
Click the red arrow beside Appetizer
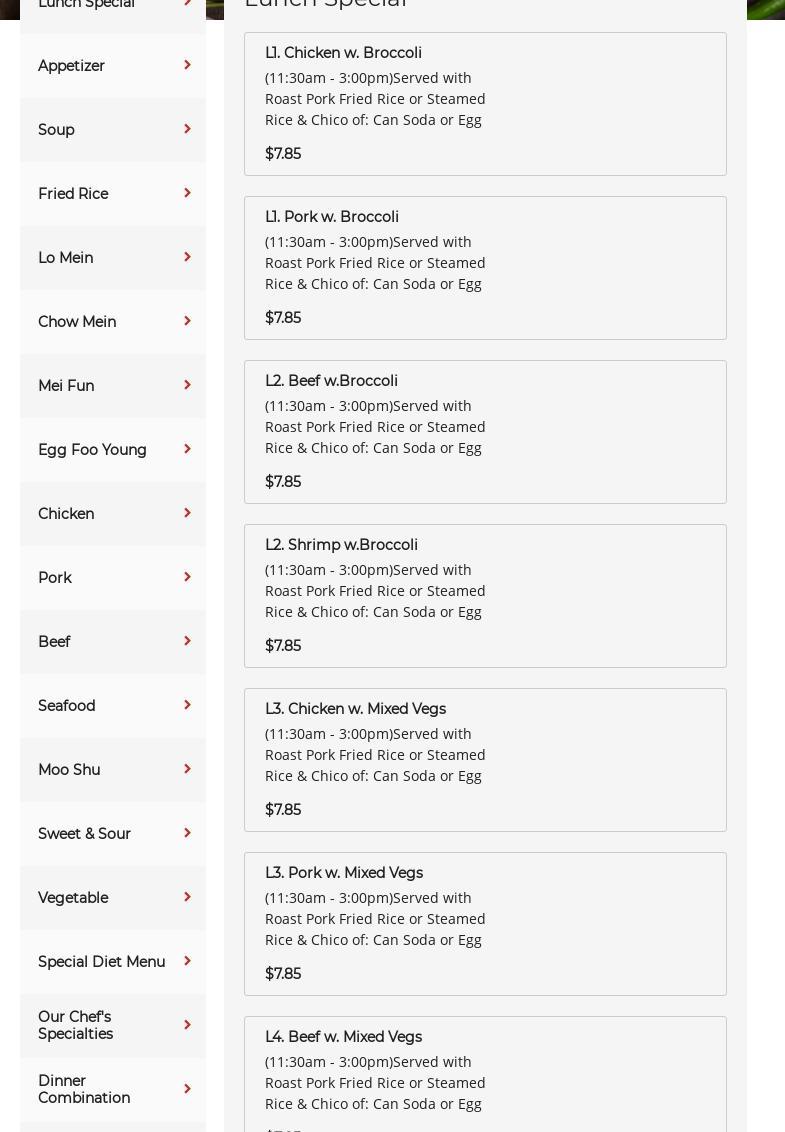click(187, 66)
